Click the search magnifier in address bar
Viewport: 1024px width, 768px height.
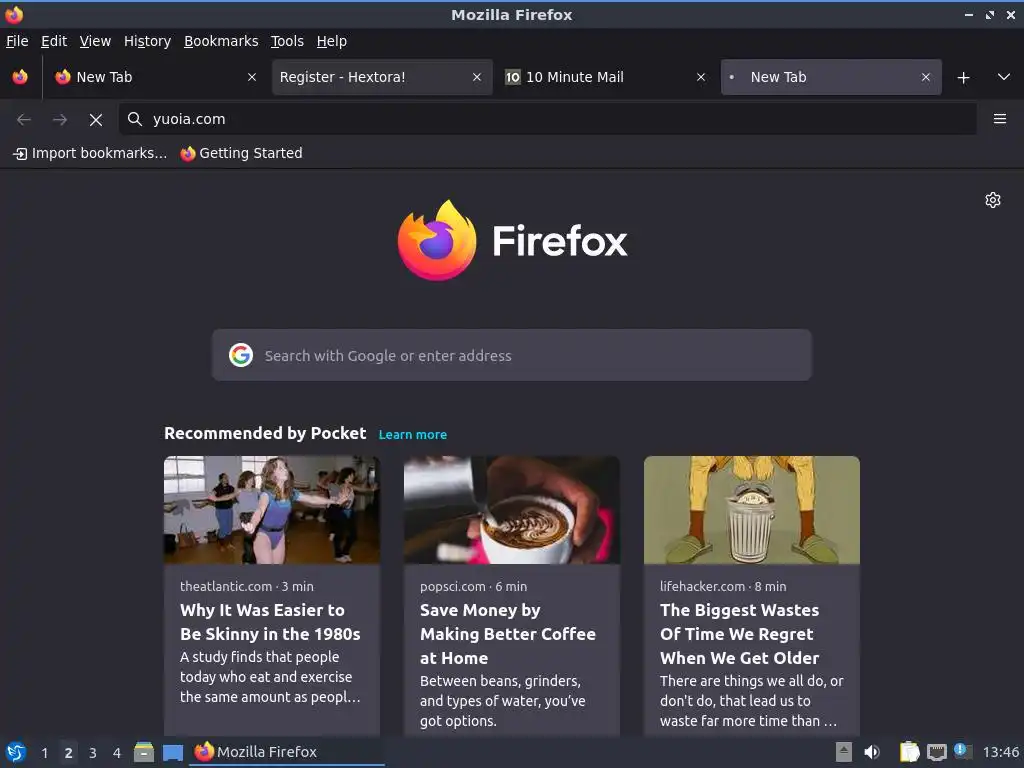click(135, 119)
